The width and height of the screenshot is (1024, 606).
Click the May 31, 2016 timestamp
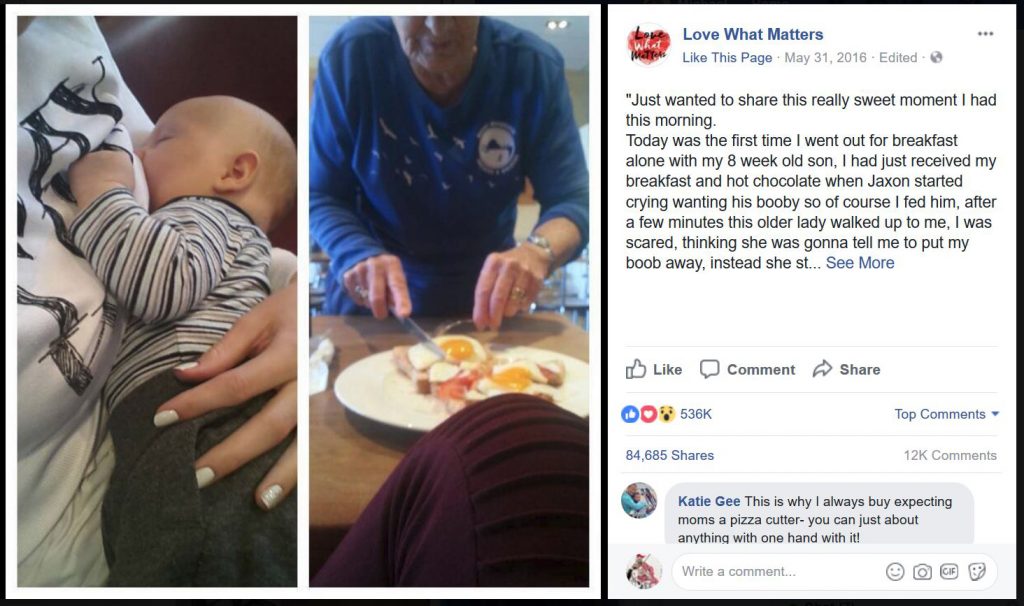click(825, 57)
